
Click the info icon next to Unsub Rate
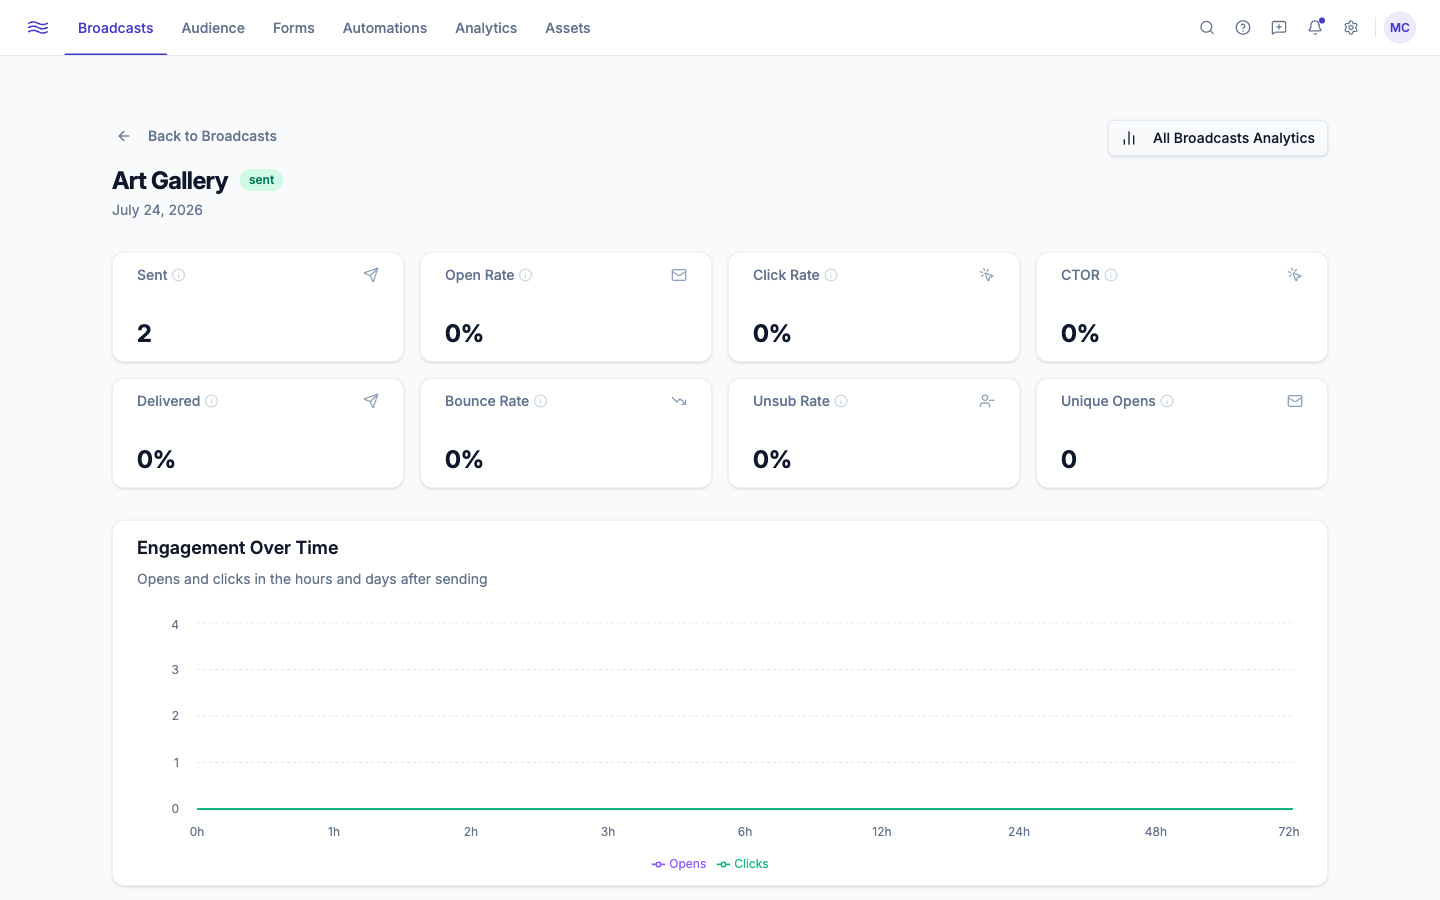click(841, 401)
